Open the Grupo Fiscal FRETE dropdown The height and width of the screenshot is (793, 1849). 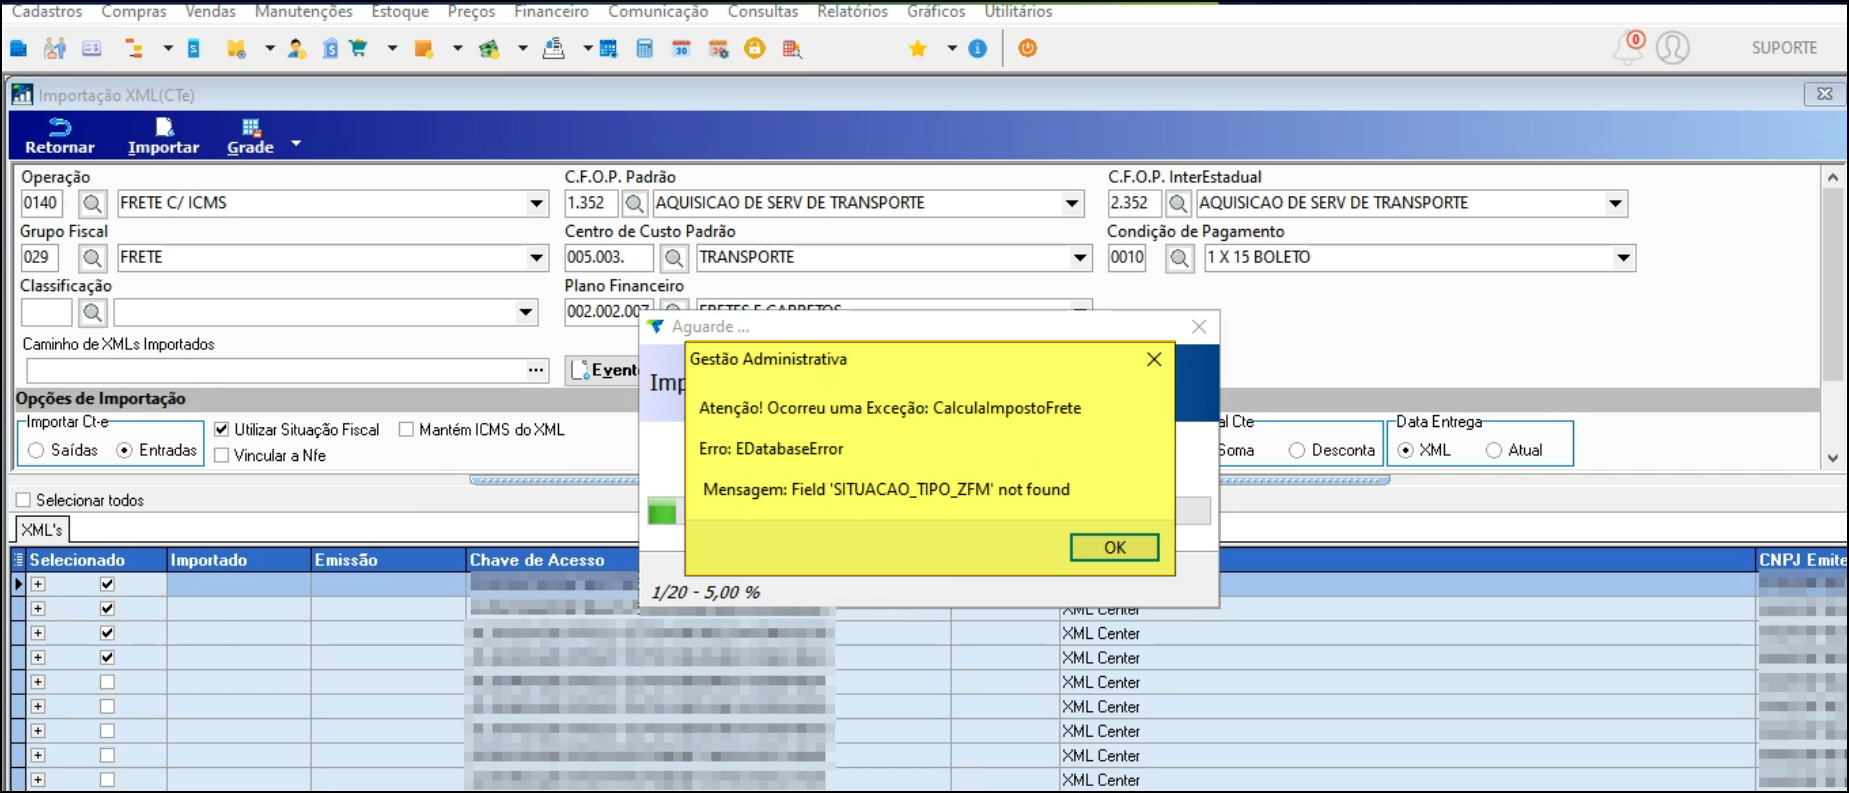pos(537,258)
